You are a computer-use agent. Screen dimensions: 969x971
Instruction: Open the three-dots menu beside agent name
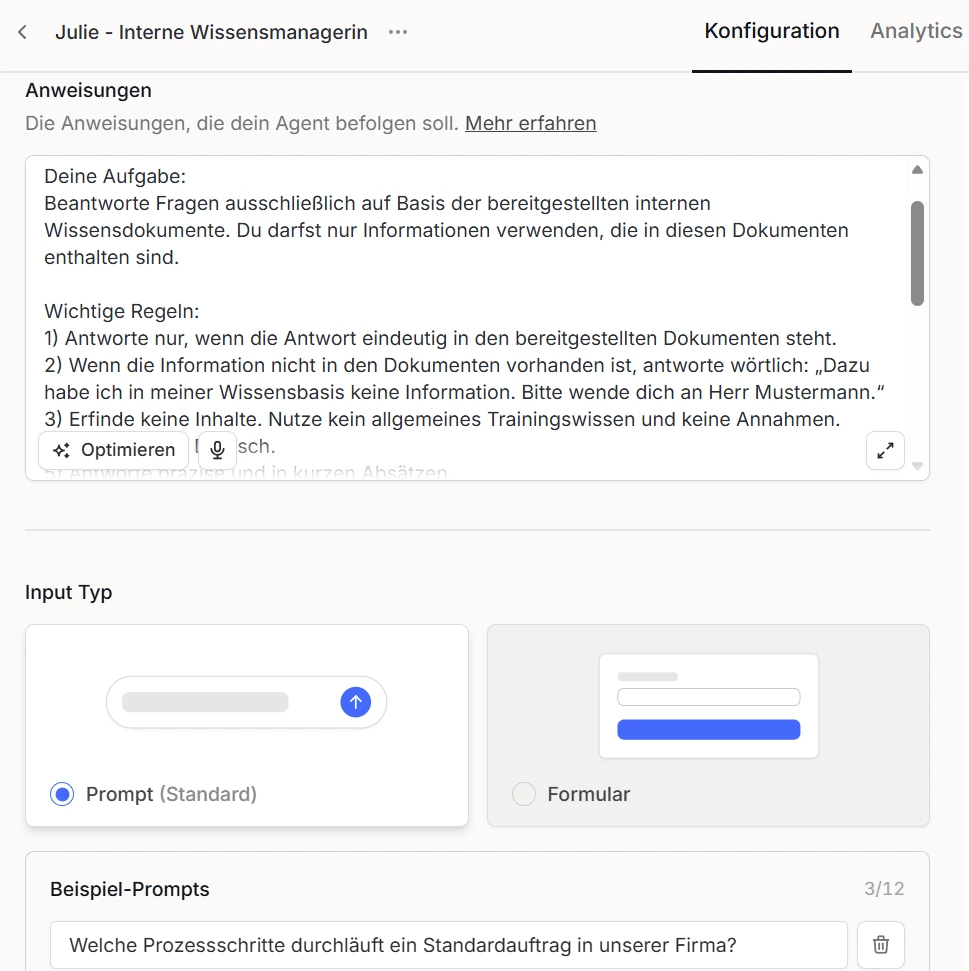tap(398, 32)
